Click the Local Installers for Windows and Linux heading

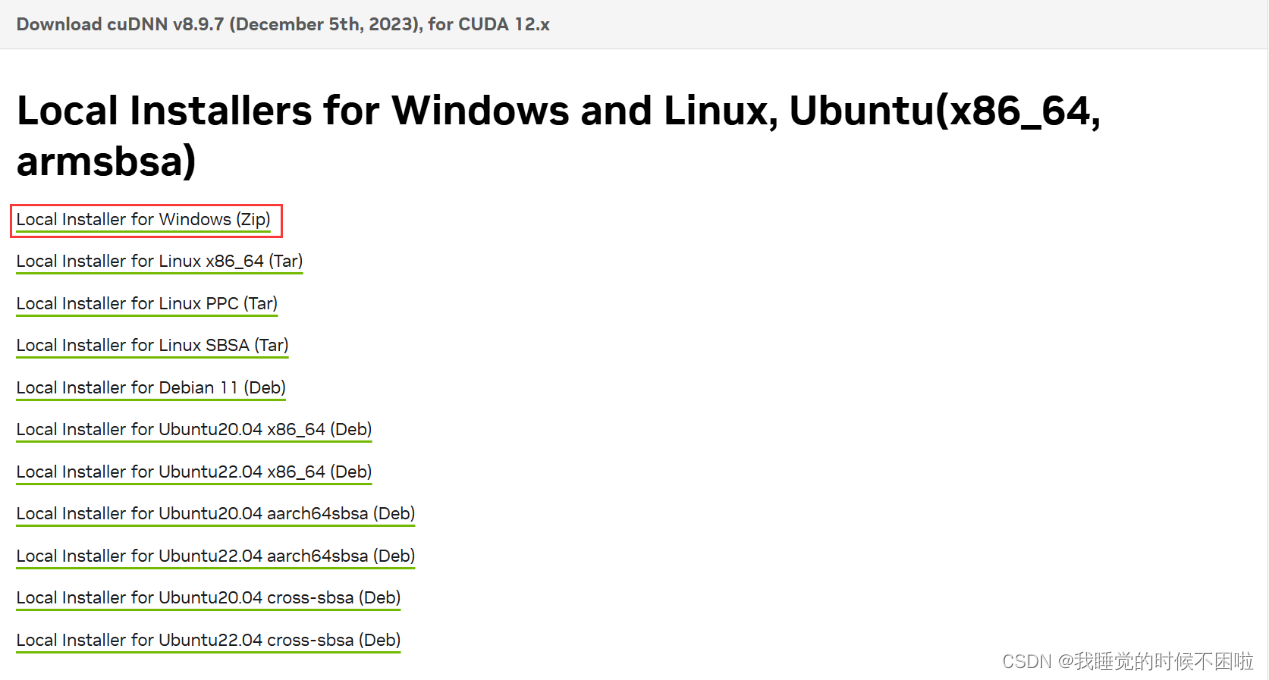point(558,135)
